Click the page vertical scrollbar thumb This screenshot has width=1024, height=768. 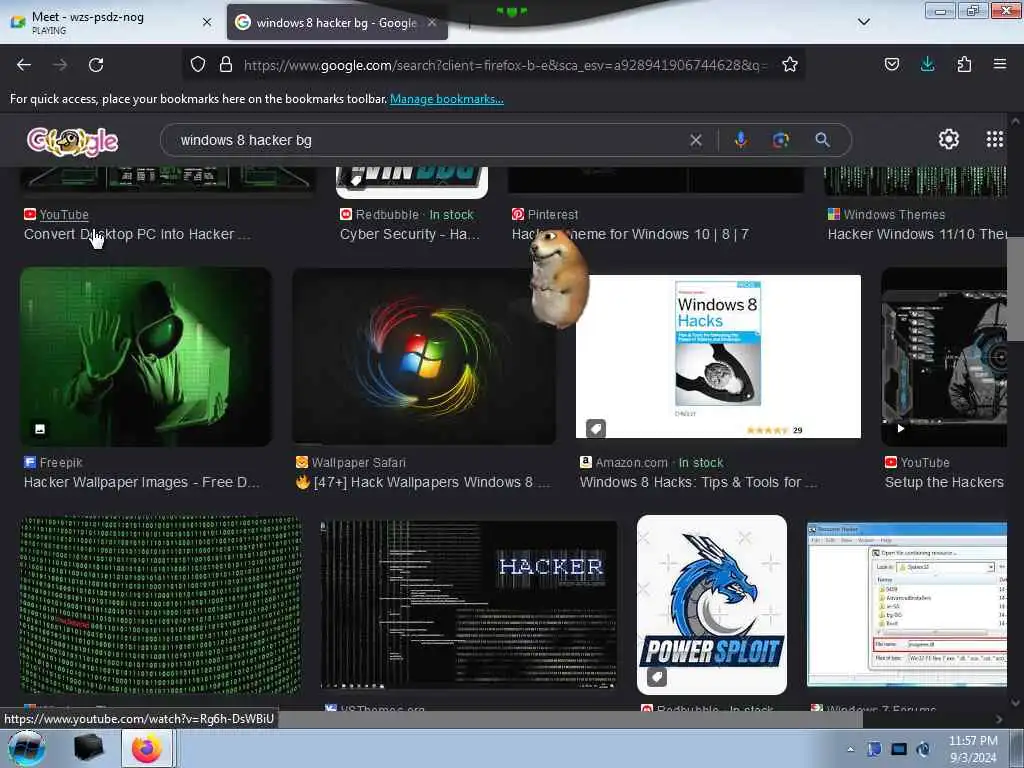click(1015, 289)
